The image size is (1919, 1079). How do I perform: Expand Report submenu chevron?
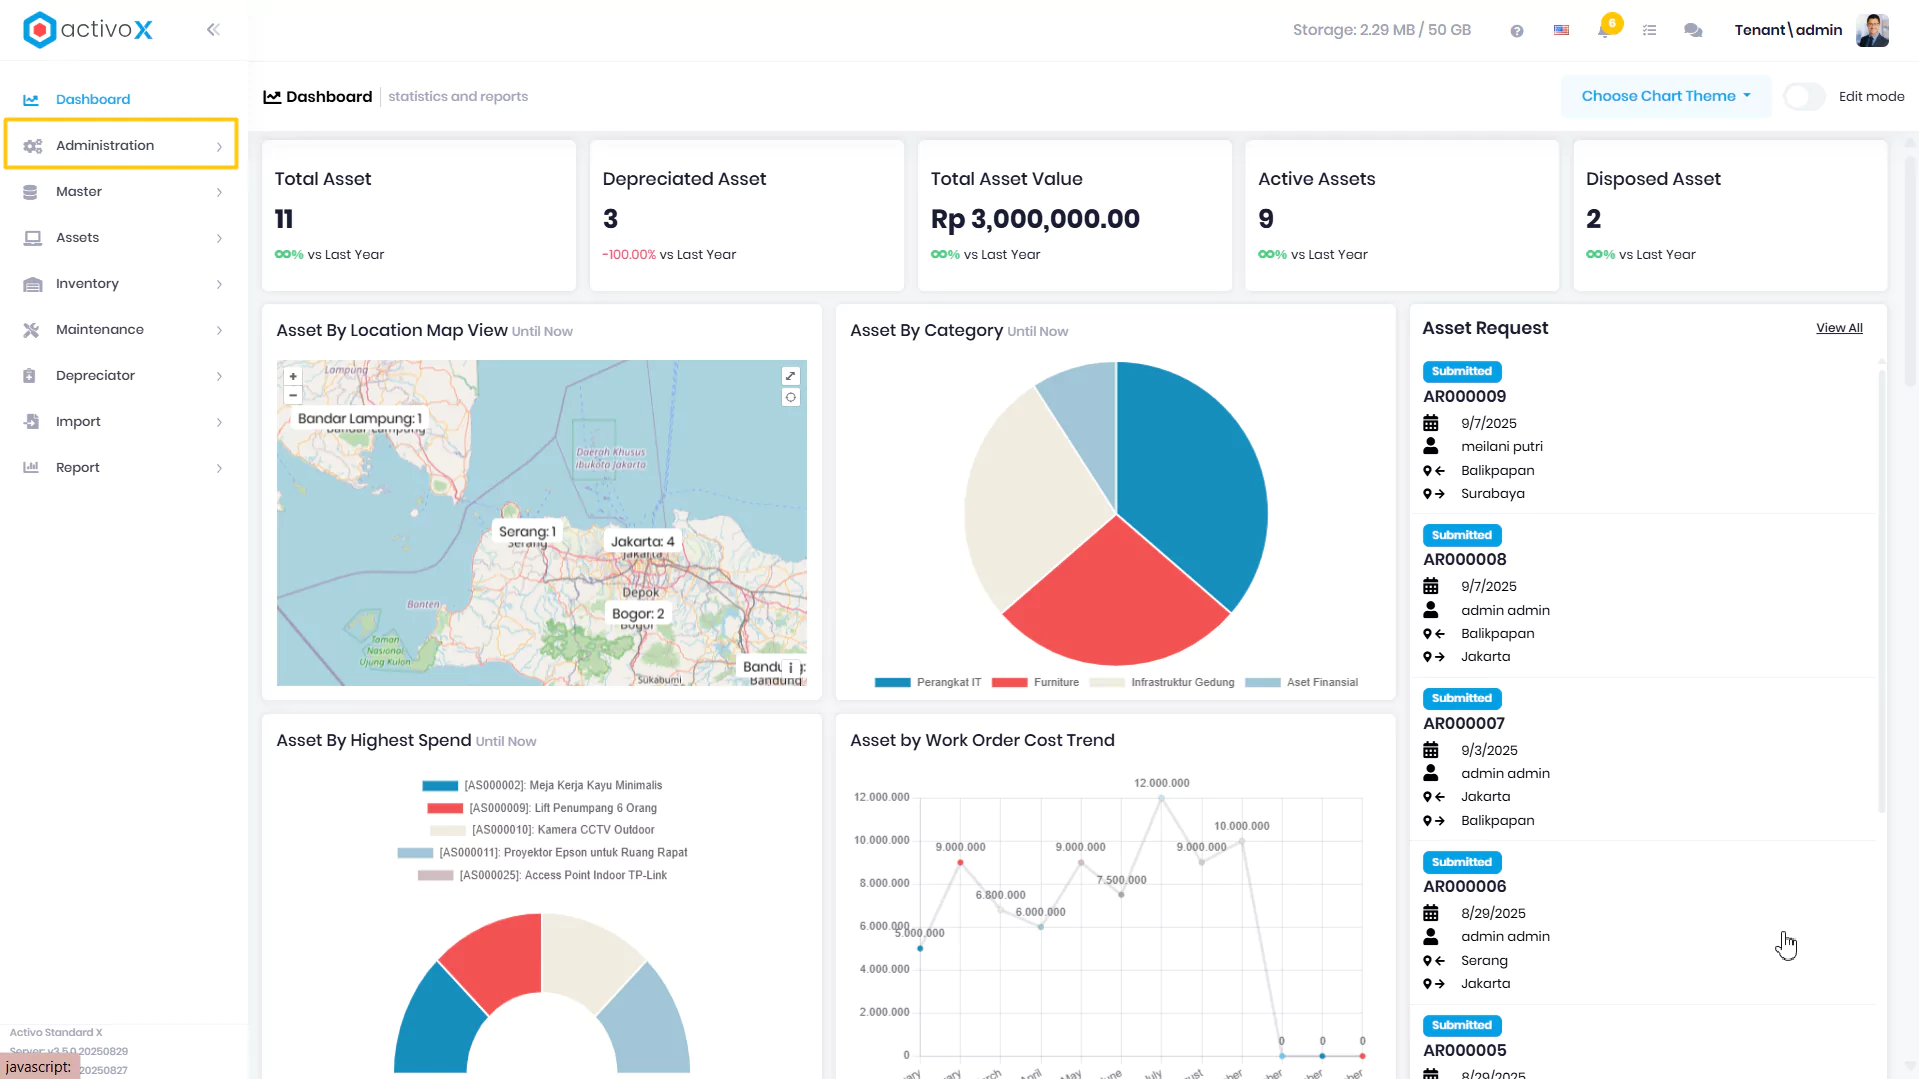pos(219,469)
